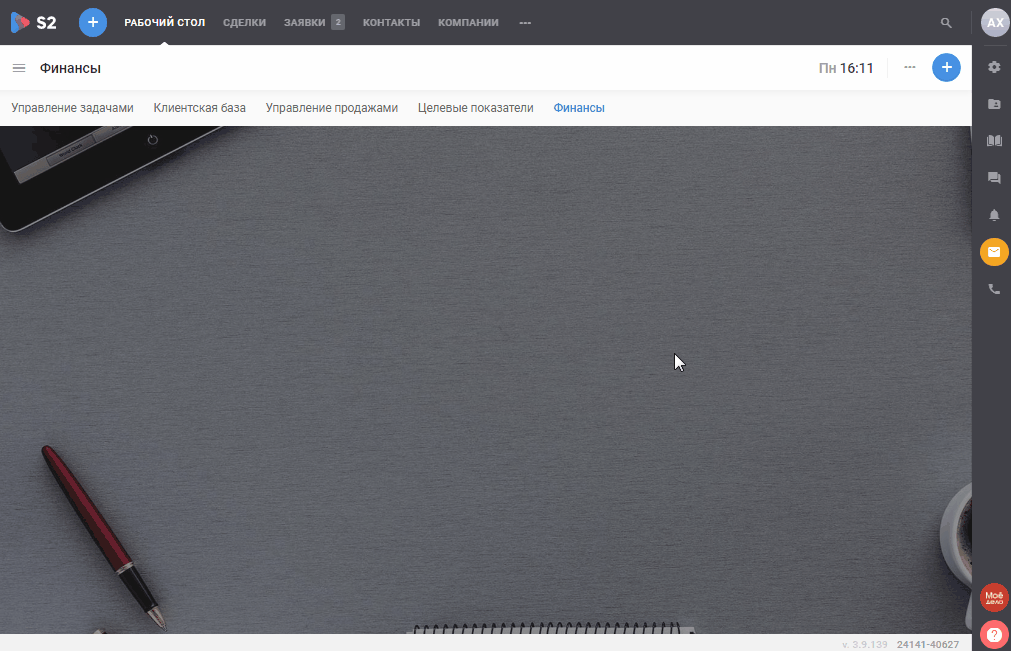The image size is (1011, 651).
Task: Open help via the question mark icon
Action: (x=994, y=634)
